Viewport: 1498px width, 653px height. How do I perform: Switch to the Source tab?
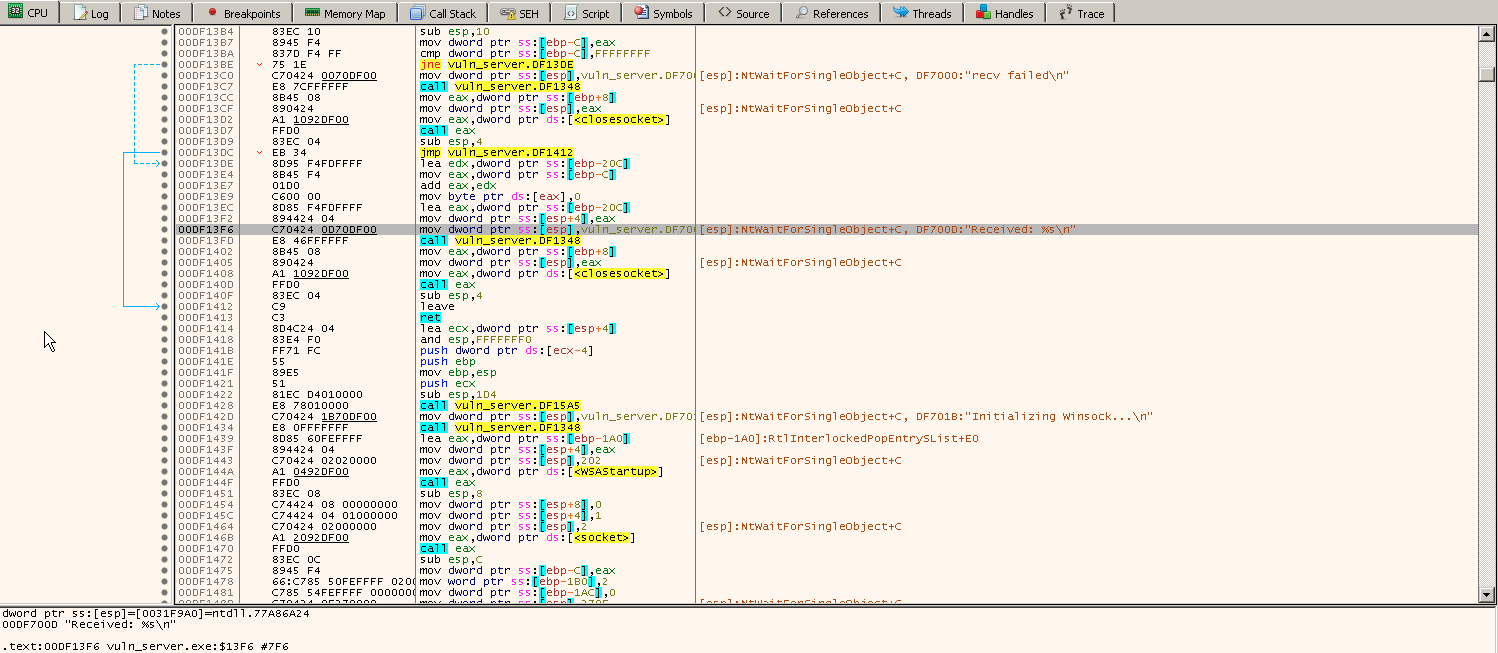(743, 13)
